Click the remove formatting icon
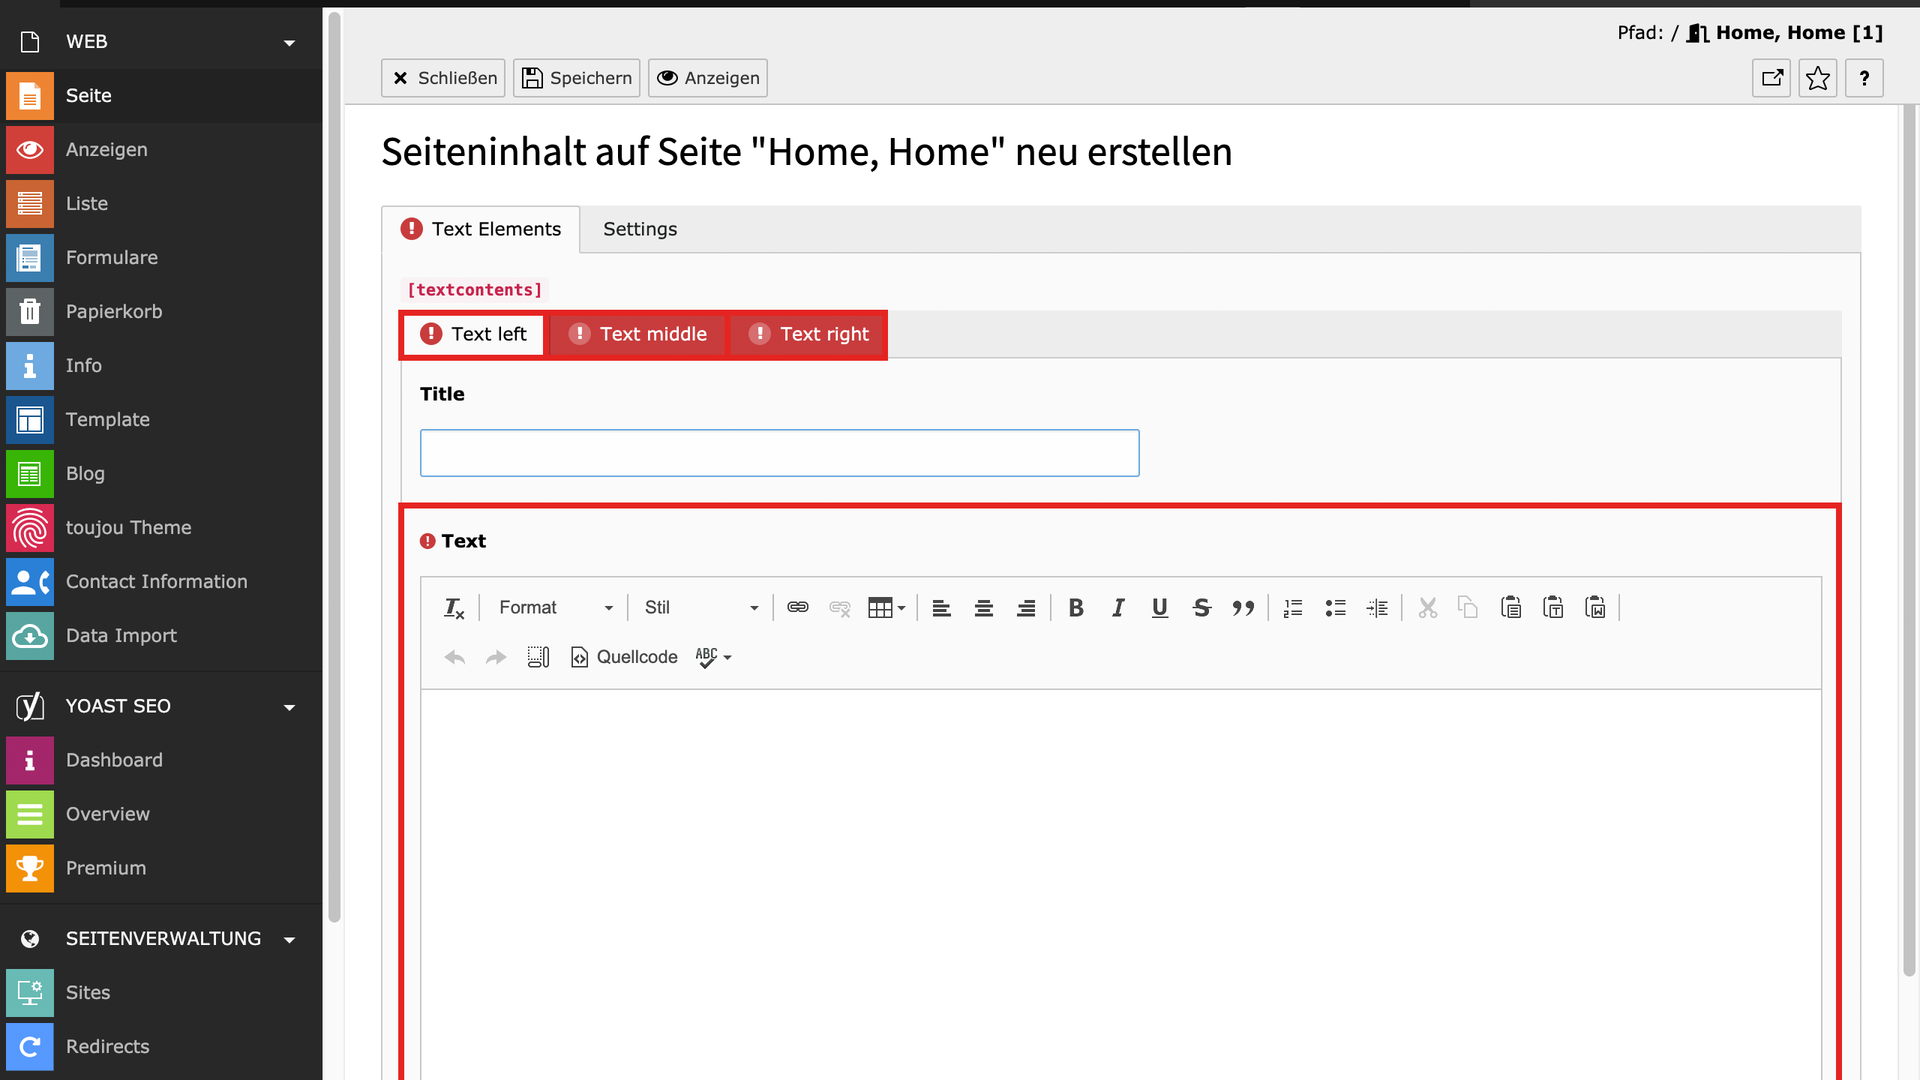The height and width of the screenshot is (1080, 1920). click(x=453, y=608)
